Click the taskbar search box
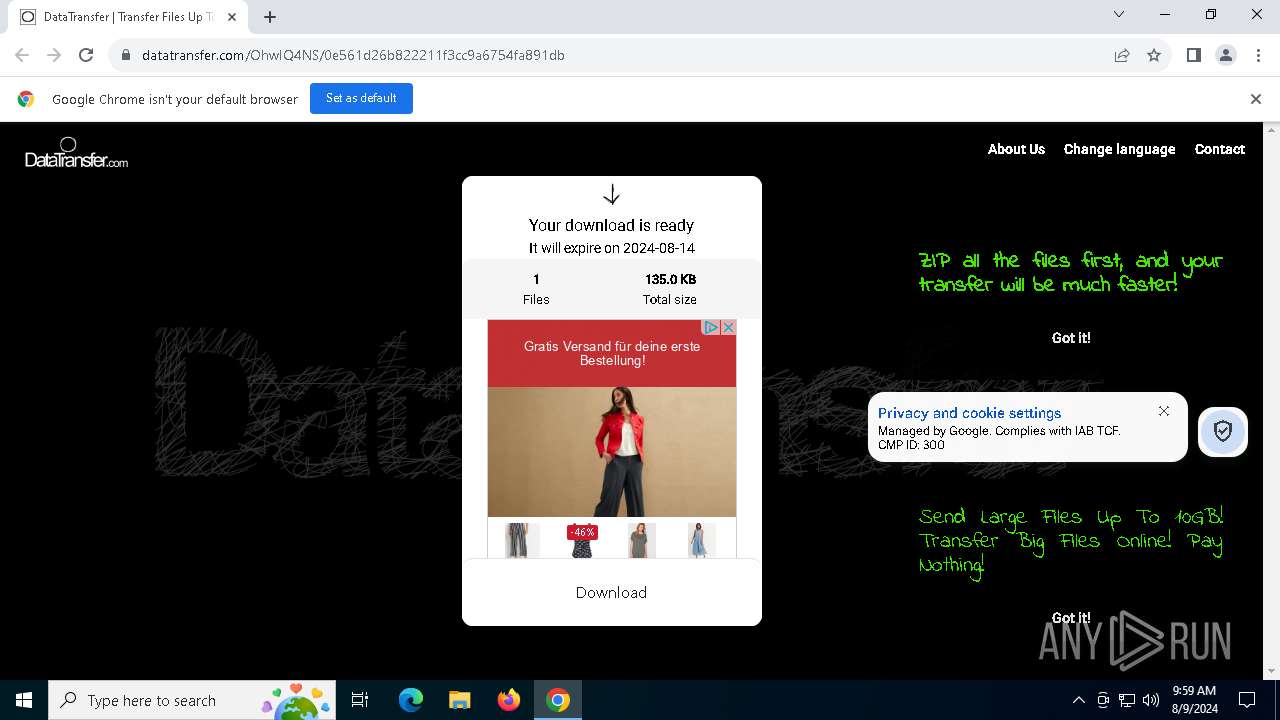Screen dimensions: 1280x720 click(x=192, y=700)
